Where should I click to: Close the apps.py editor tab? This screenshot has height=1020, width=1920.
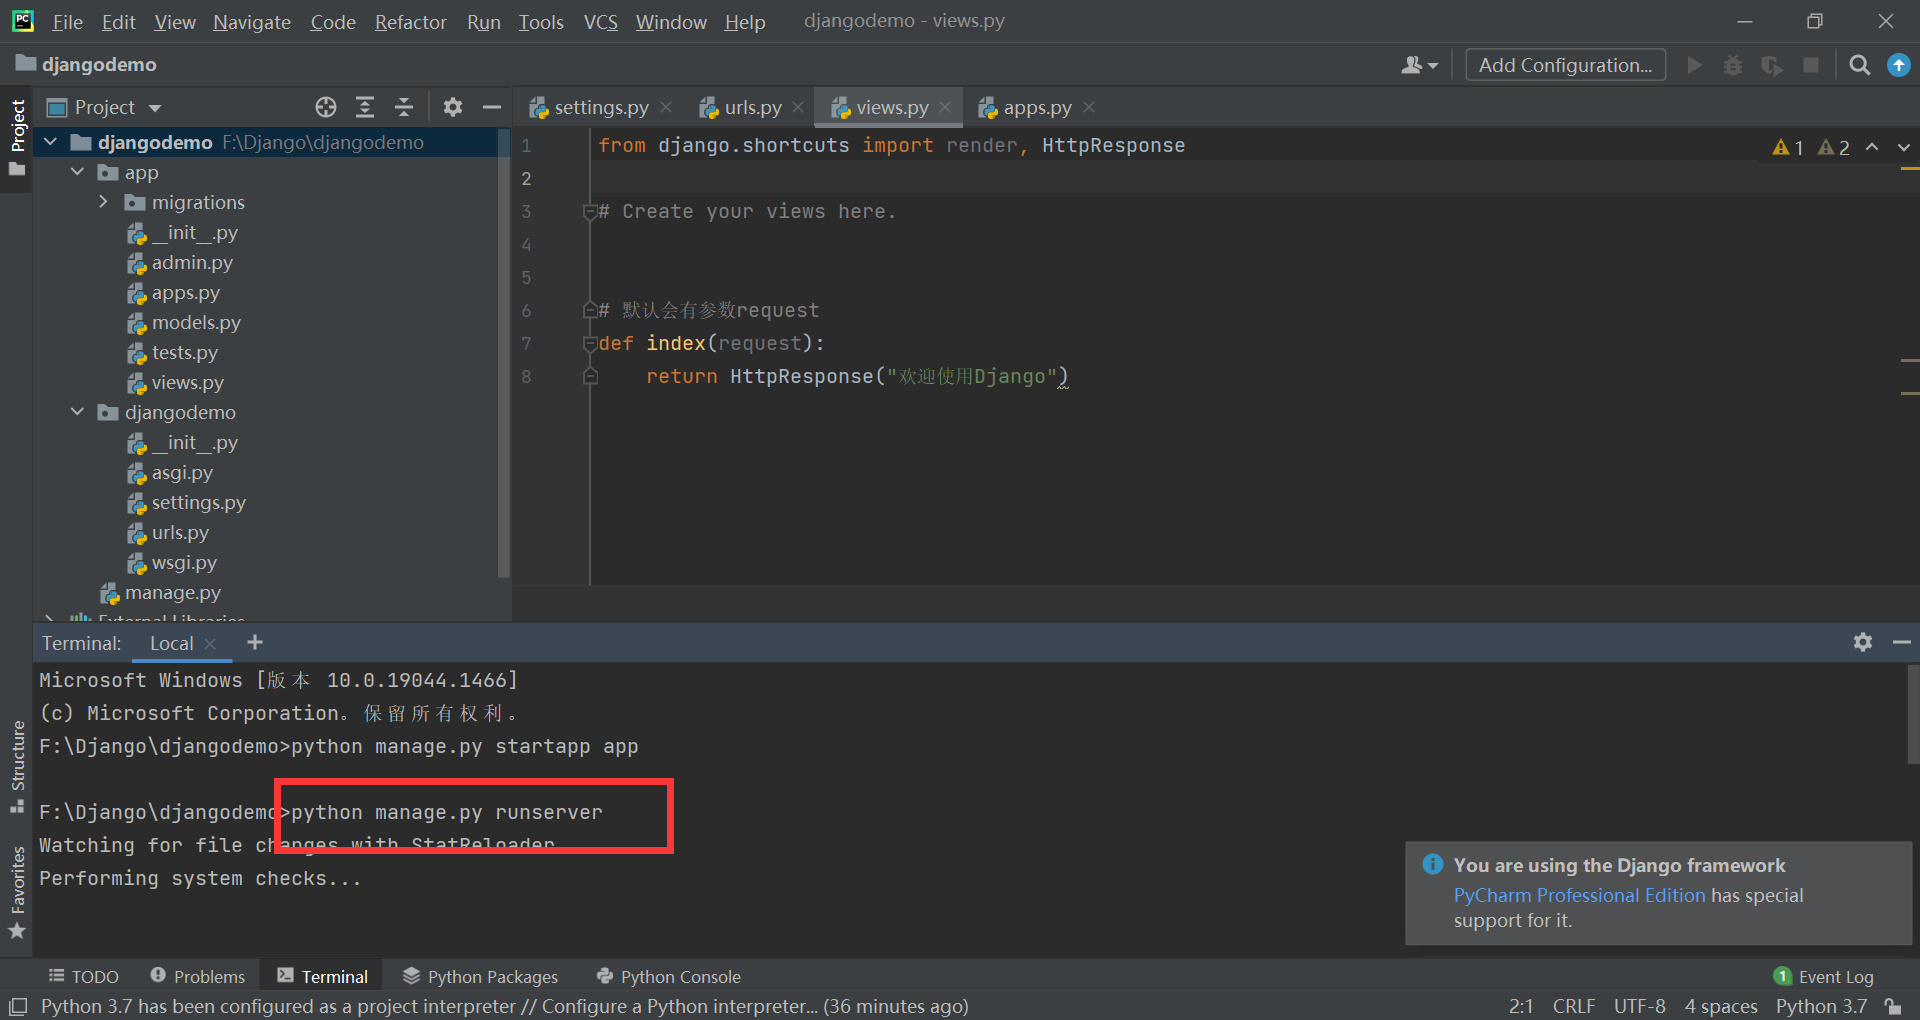coord(1089,107)
